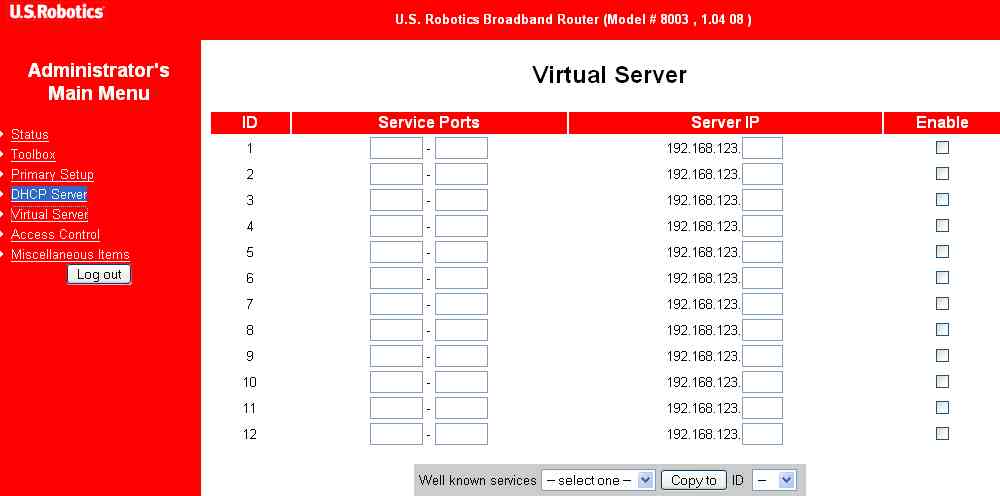The image size is (1000, 496).
Task: Open the ID number dropdown
Action: tap(774, 481)
